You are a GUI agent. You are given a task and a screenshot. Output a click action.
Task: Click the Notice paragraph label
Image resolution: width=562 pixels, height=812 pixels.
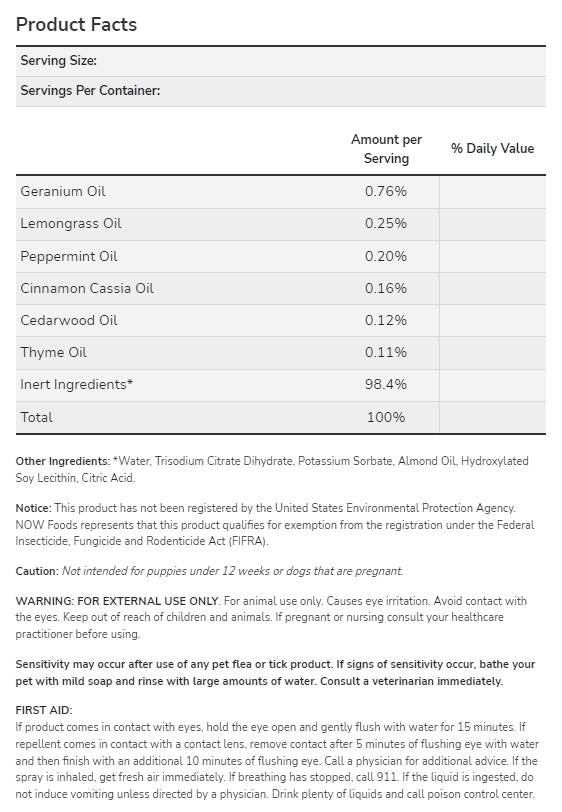coord(33,508)
